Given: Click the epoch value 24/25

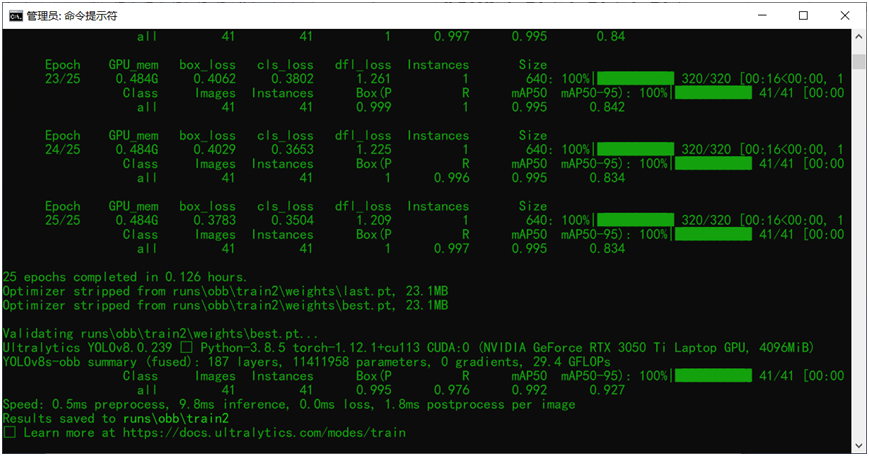Looking at the screenshot, I should pyautogui.click(x=63, y=150).
